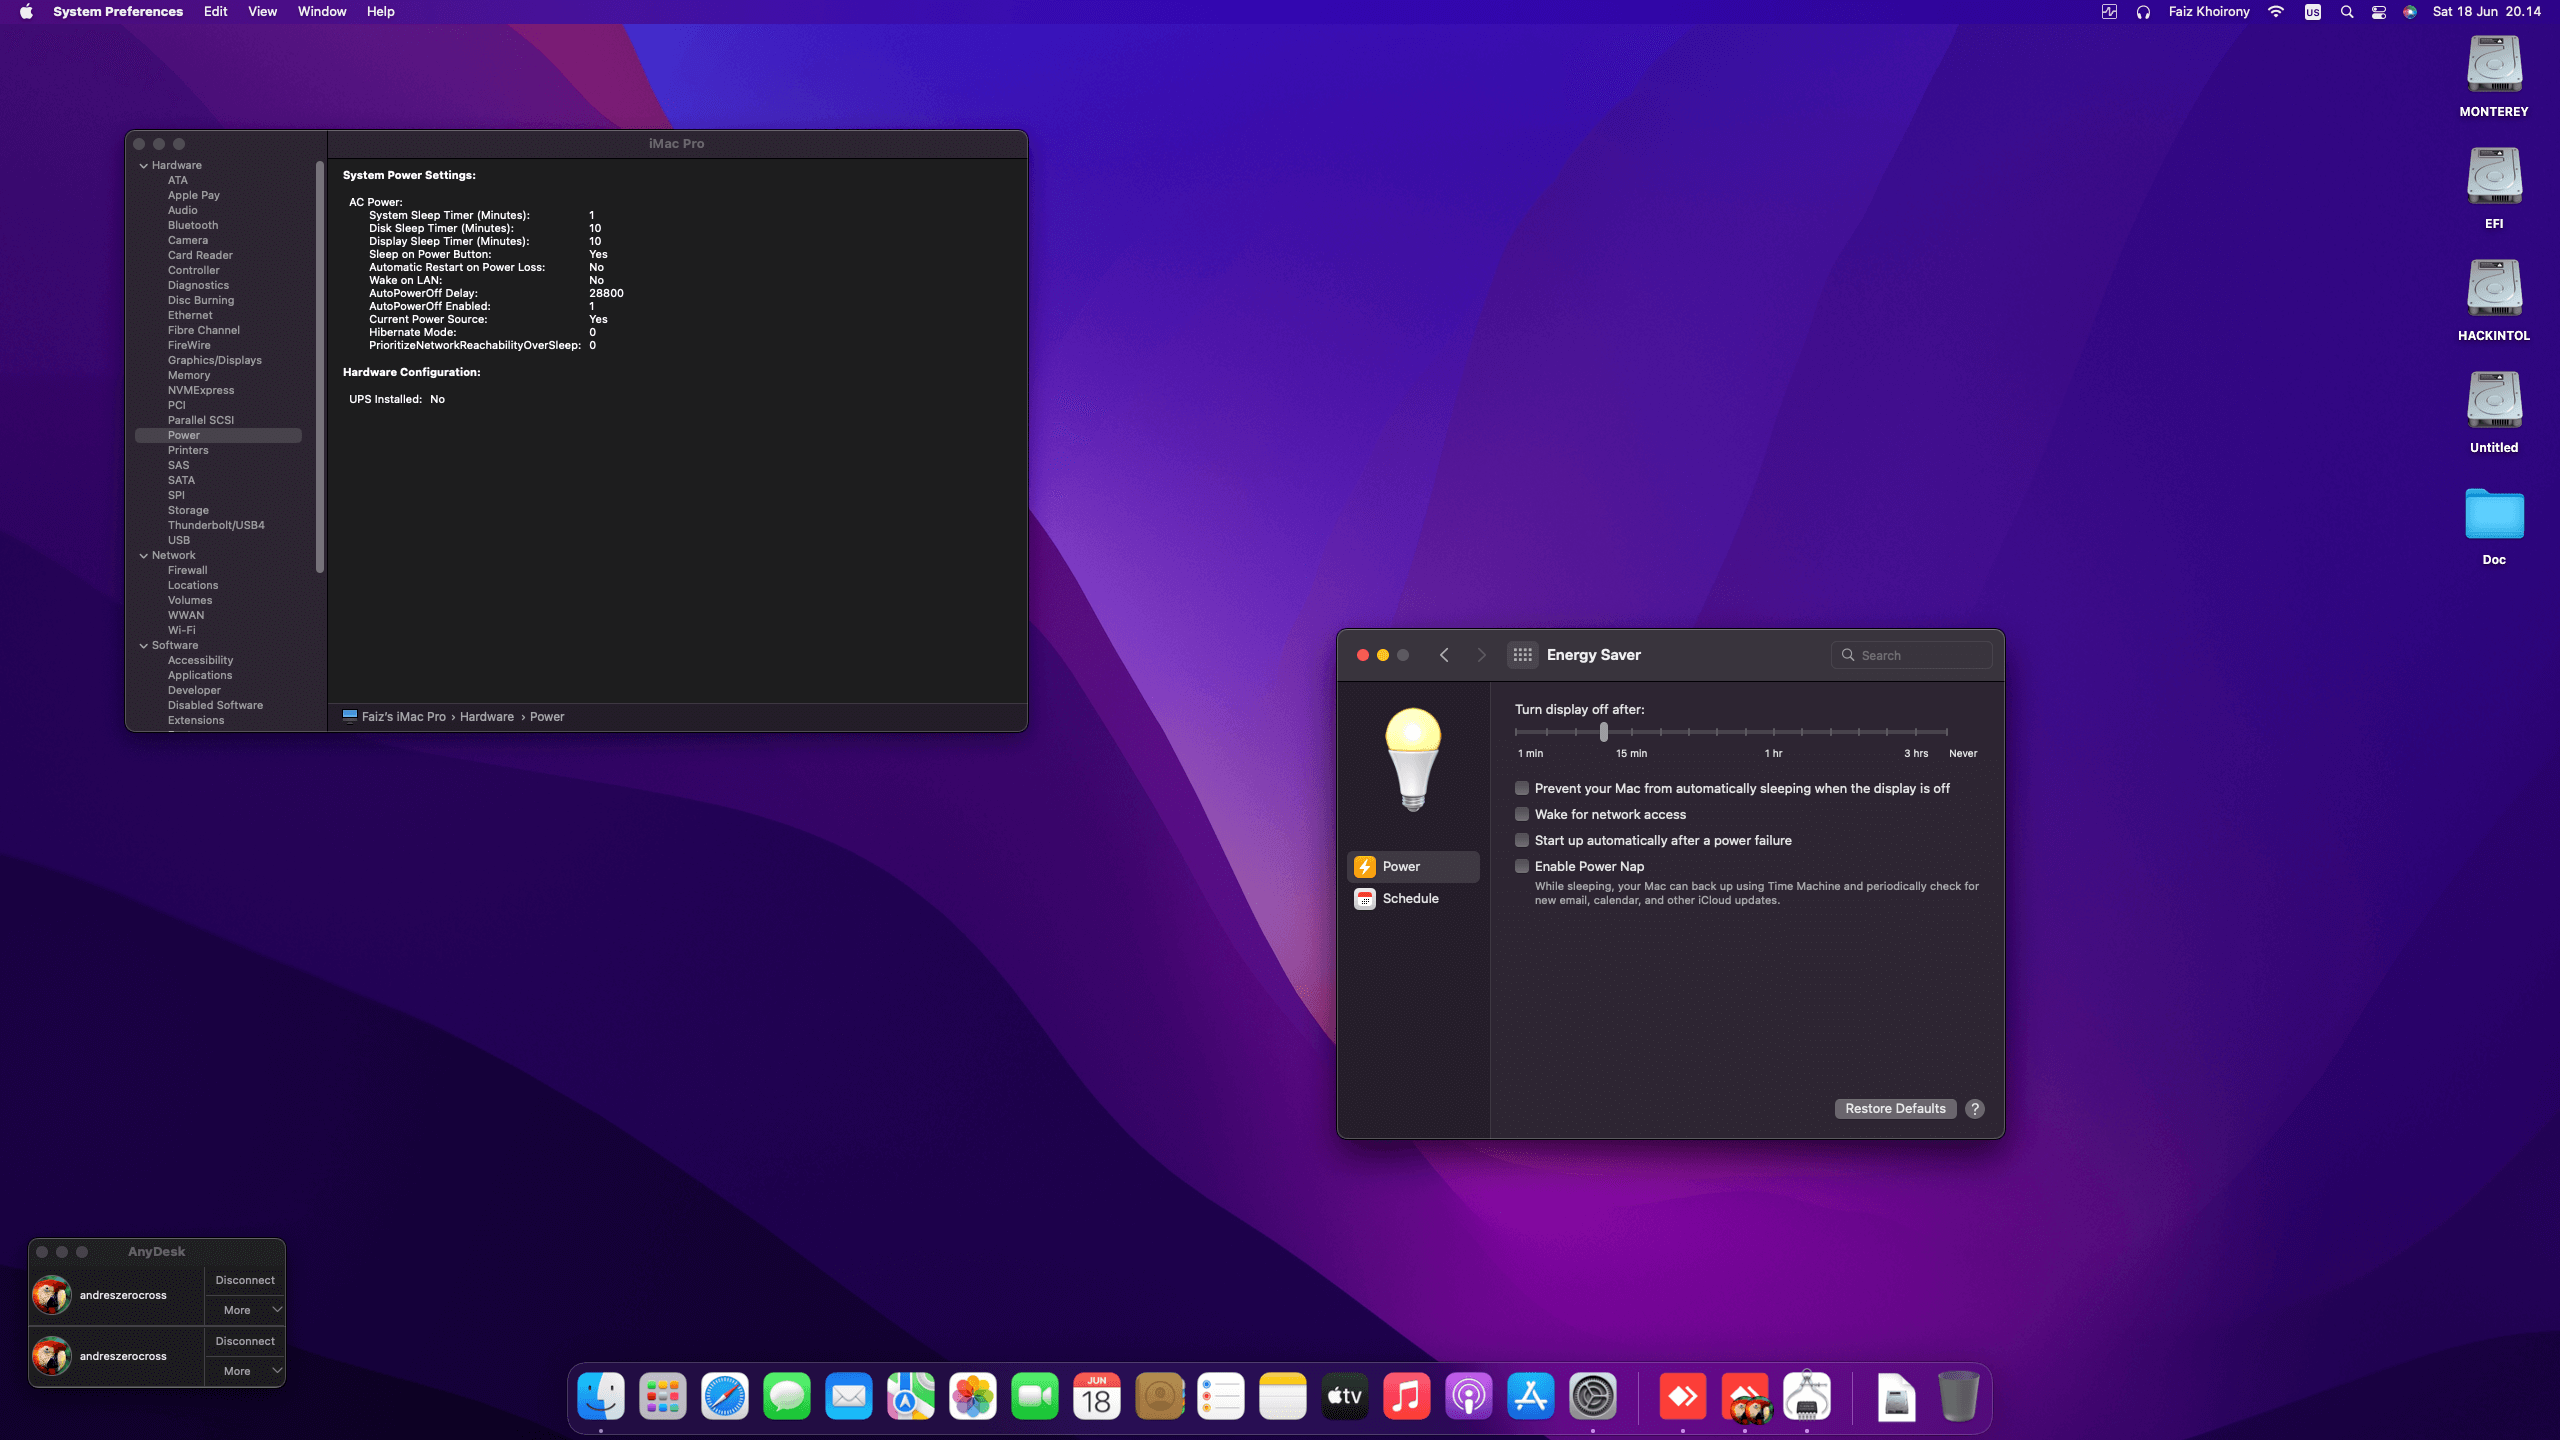Click the Restore Defaults button
This screenshot has height=1440, width=2560.
(x=1894, y=1108)
